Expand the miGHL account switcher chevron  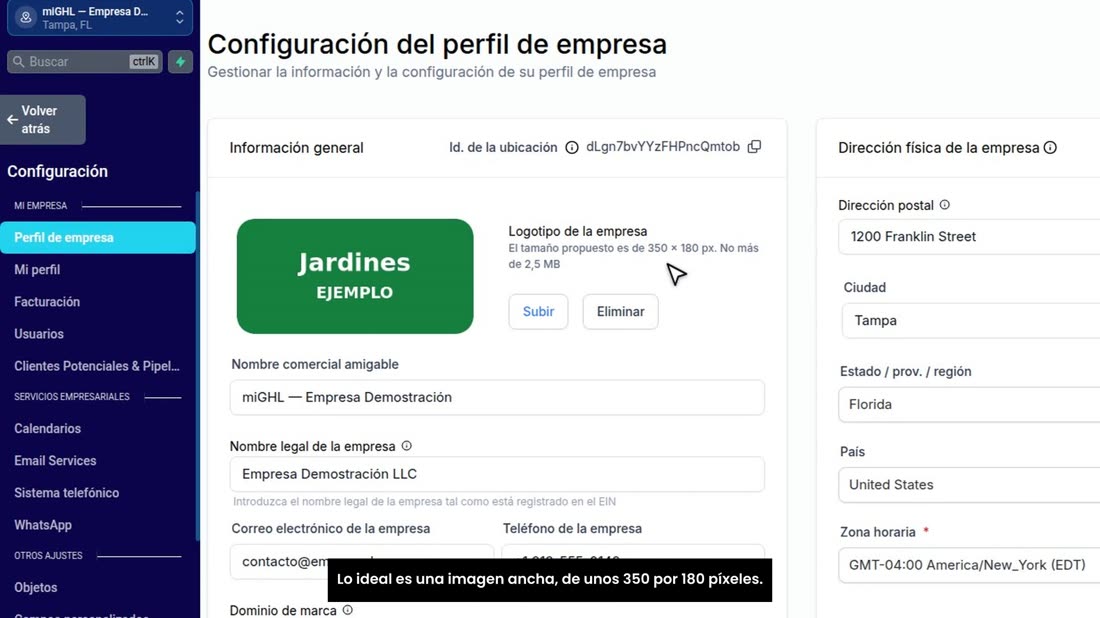(180, 18)
